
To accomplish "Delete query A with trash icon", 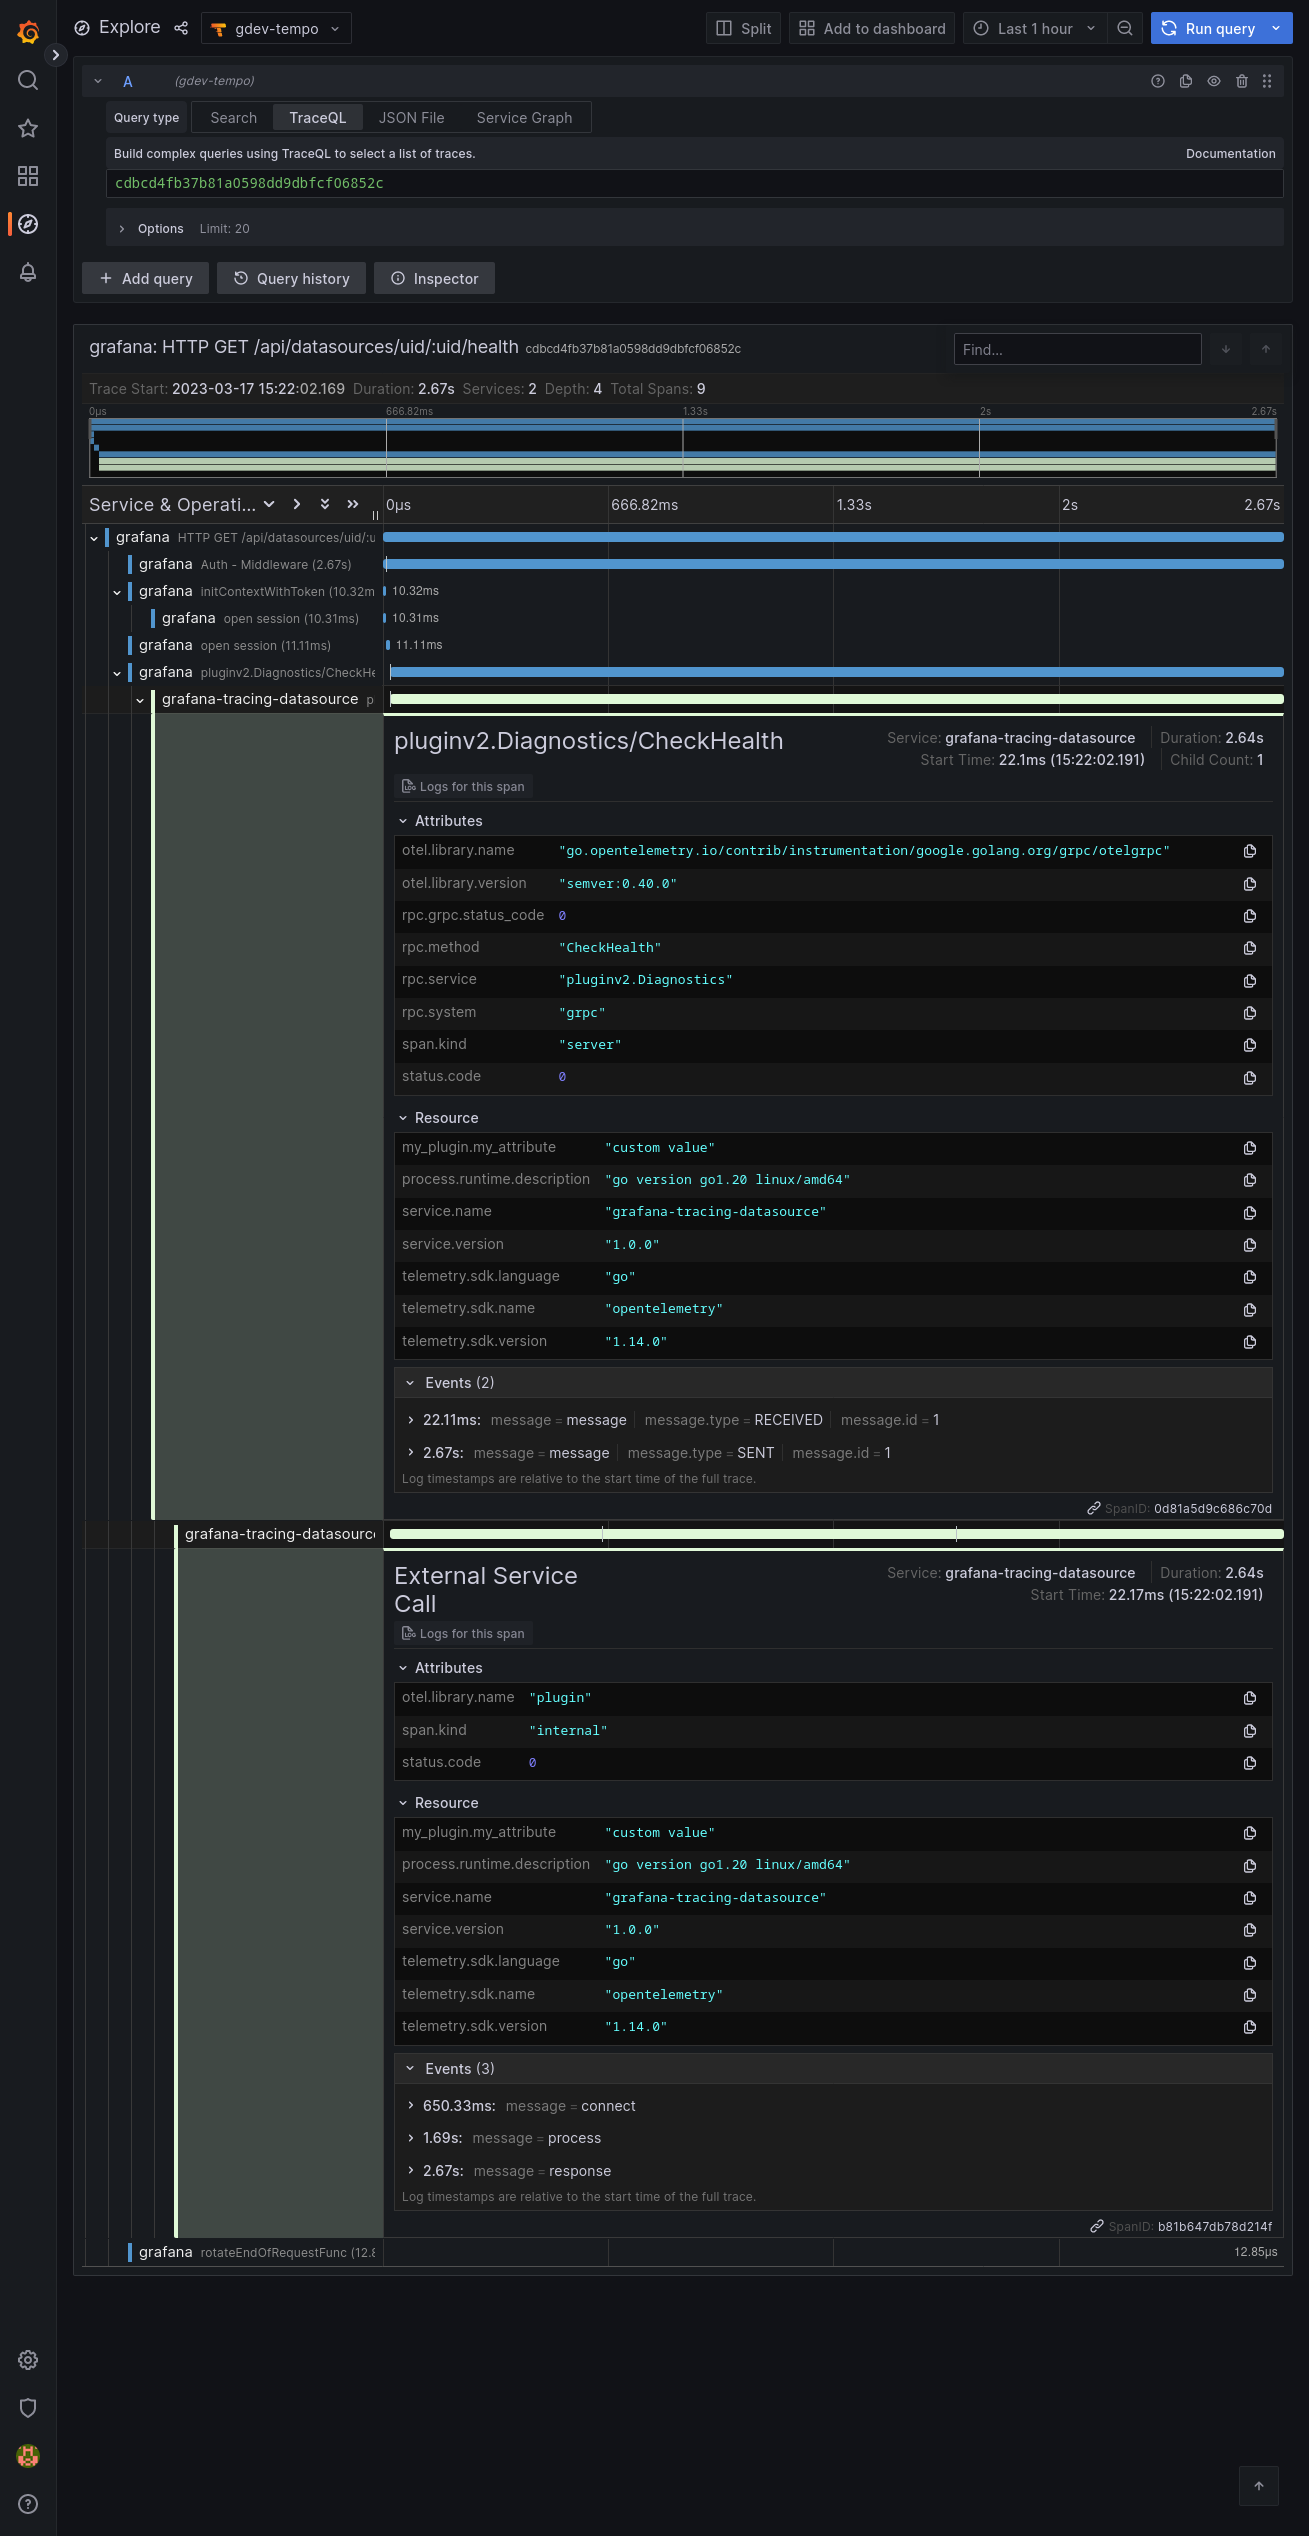I will pyautogui.click(x=1242, y=81).
